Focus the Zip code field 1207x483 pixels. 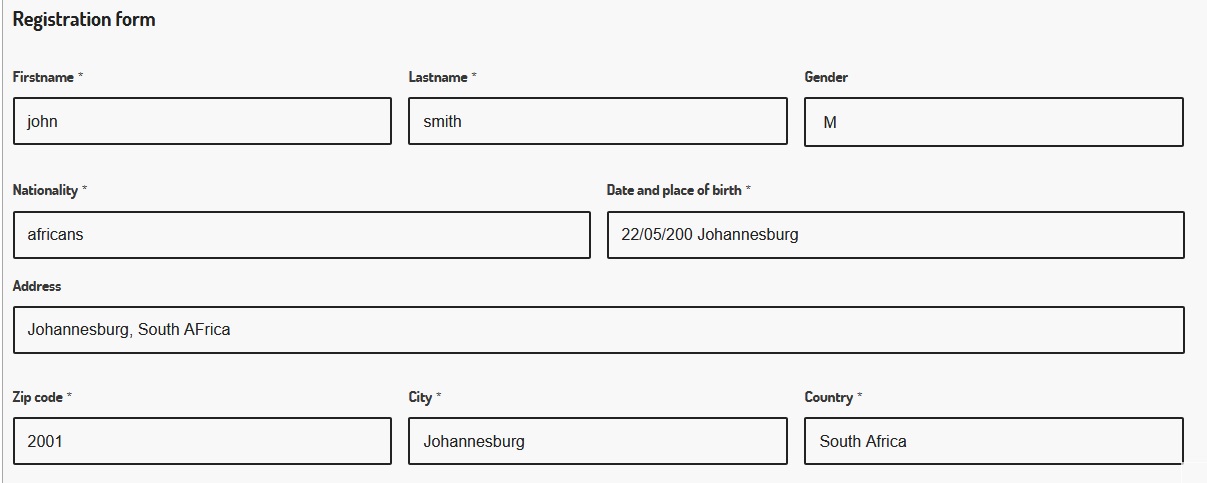[x=202, y=441]
